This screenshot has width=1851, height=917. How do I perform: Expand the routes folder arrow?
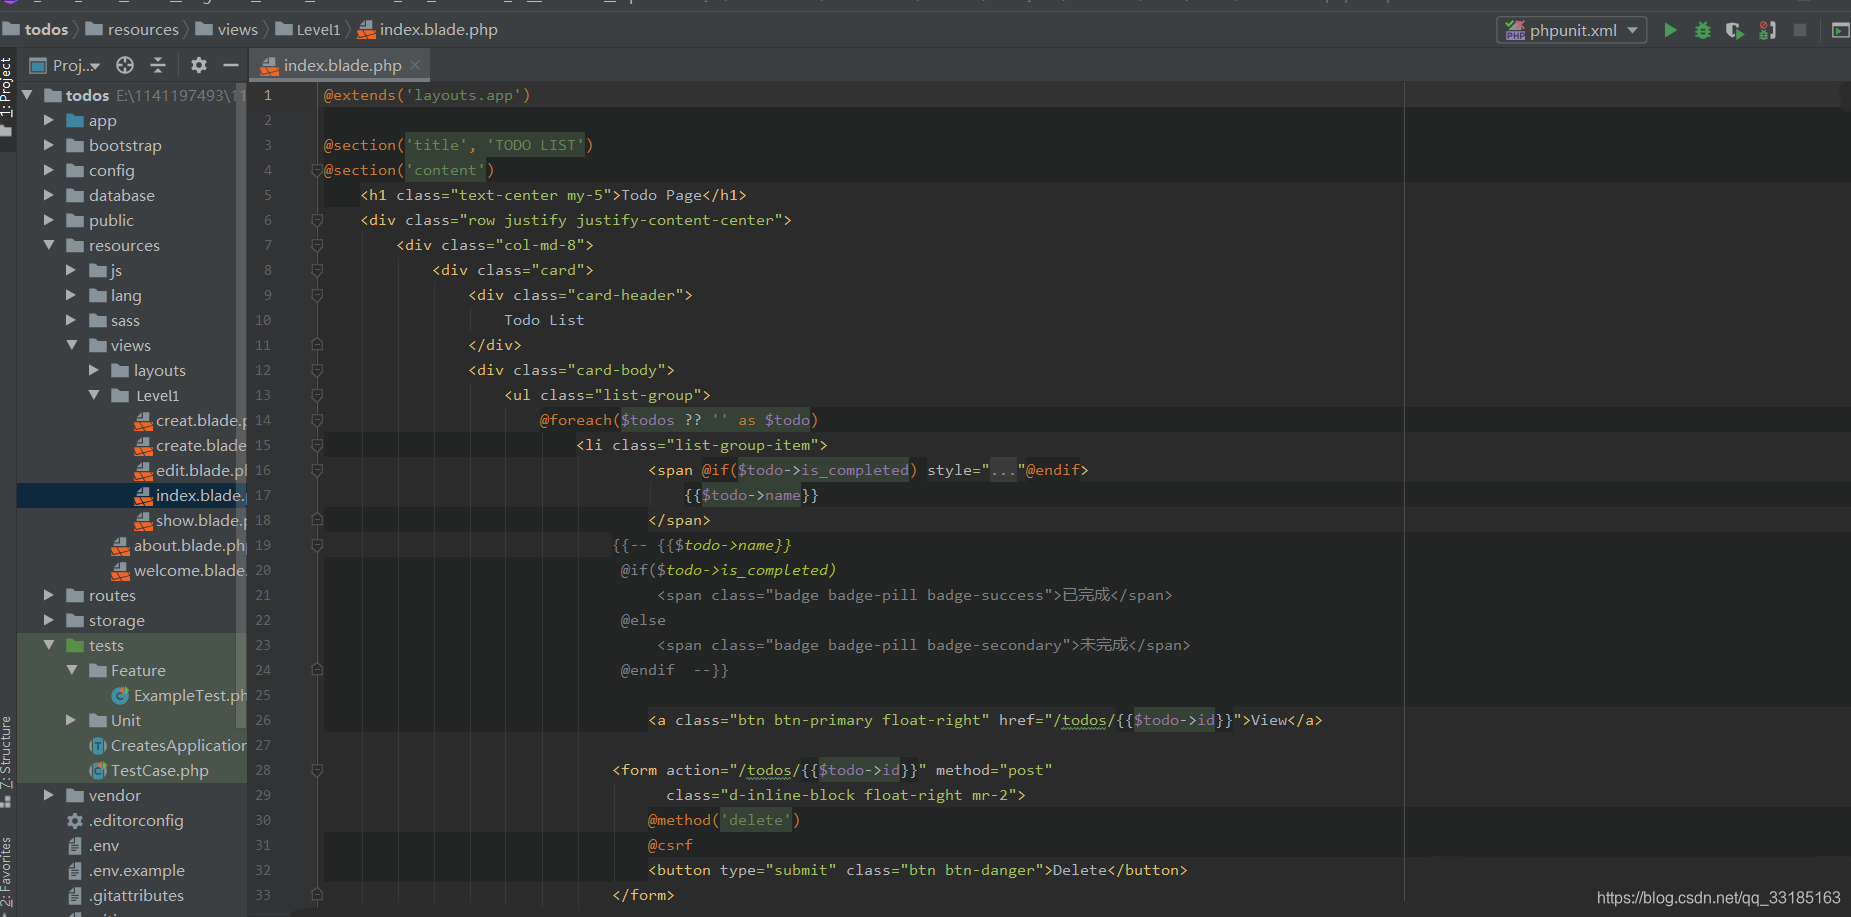[x=48, y=595]
